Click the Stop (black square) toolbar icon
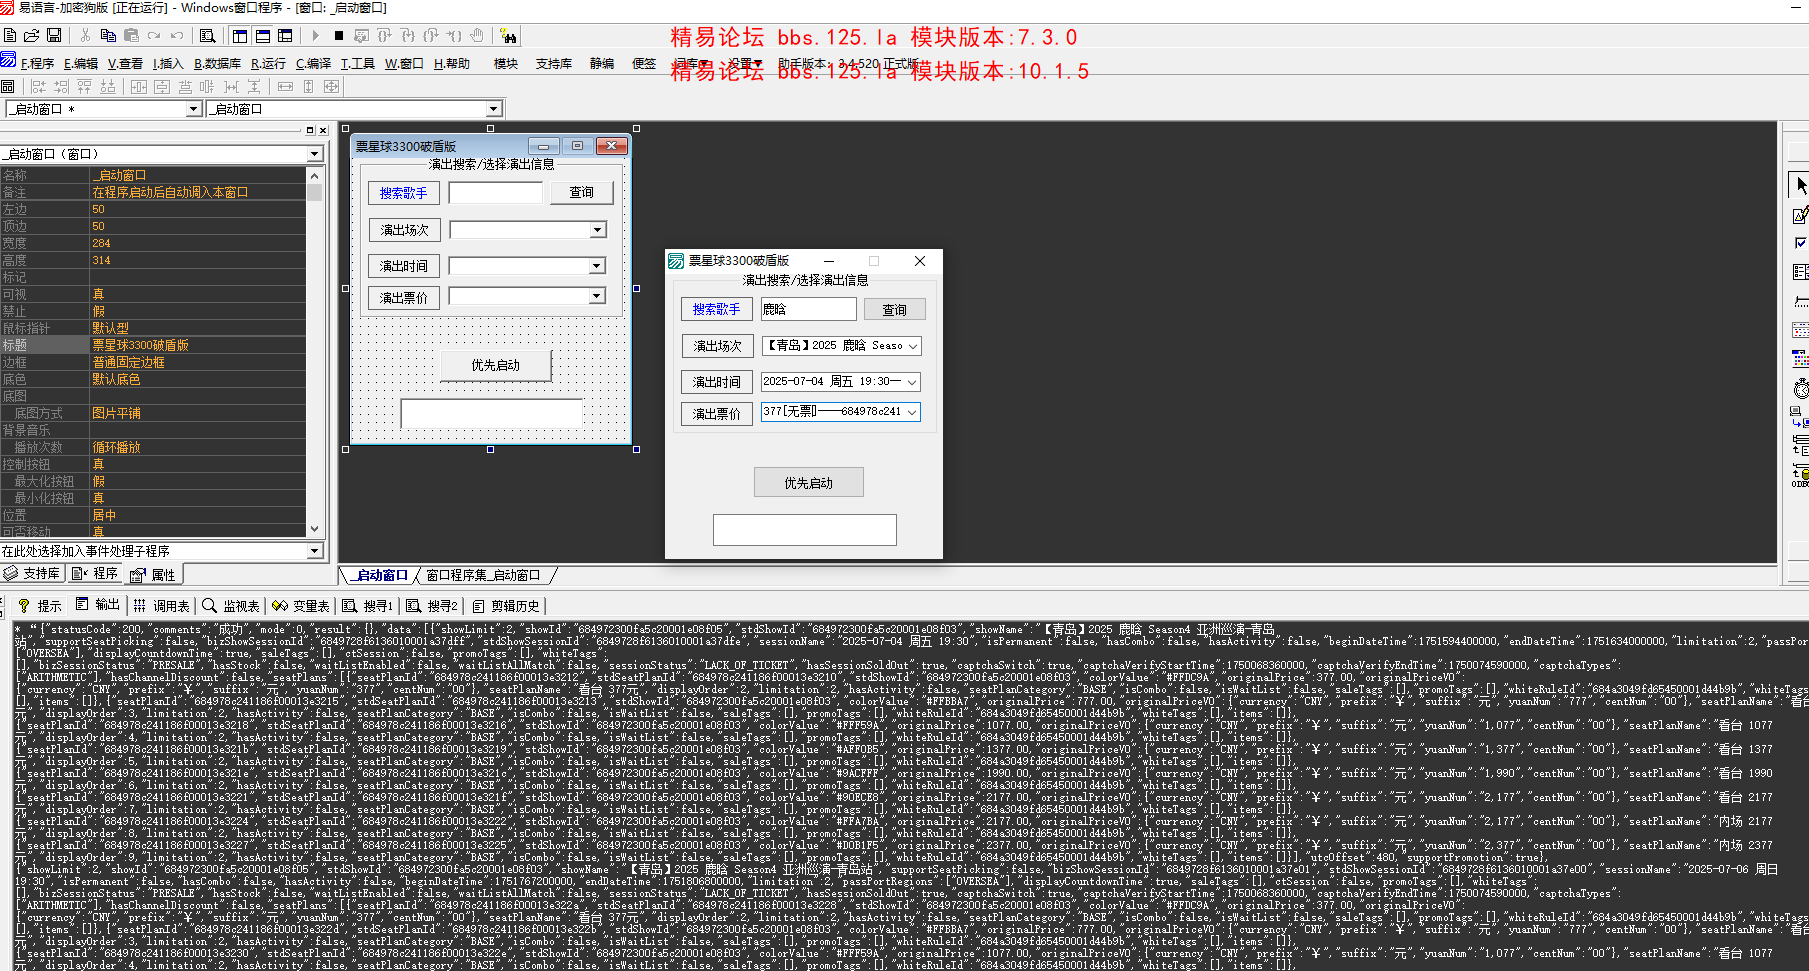 (x=339, y=34)
